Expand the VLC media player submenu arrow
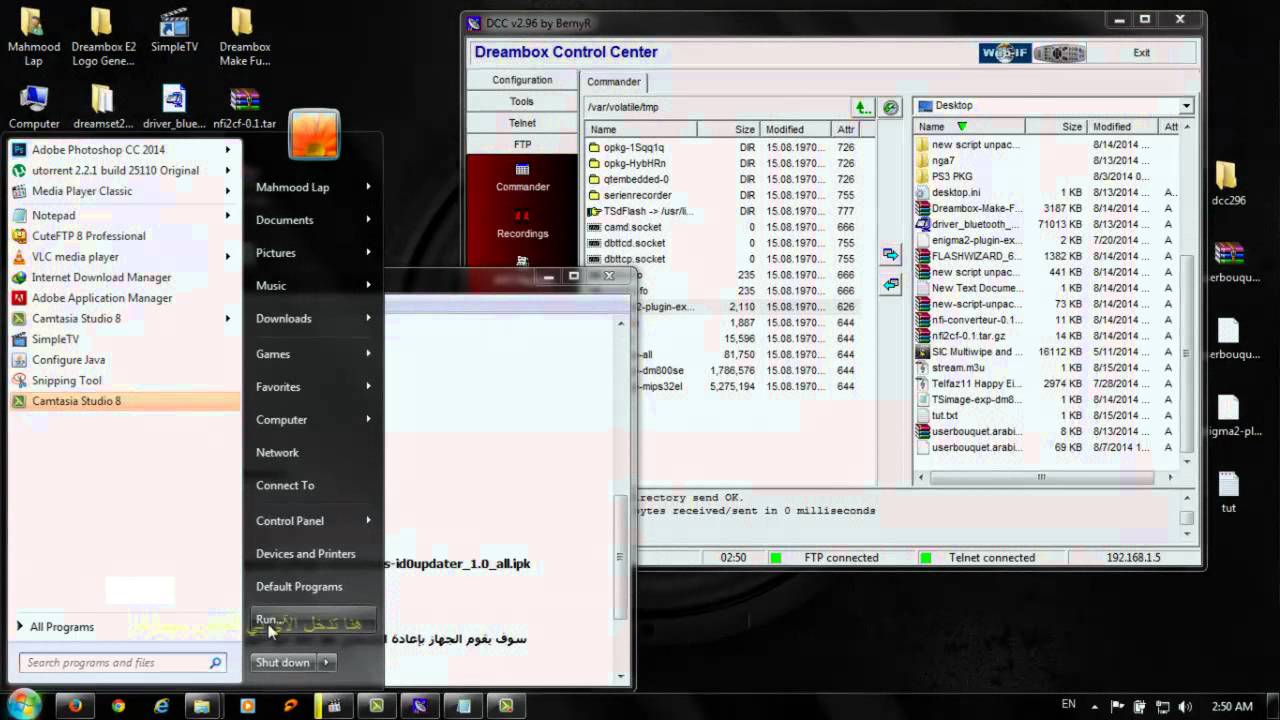1280x720 pixels. tap(228, 257)
